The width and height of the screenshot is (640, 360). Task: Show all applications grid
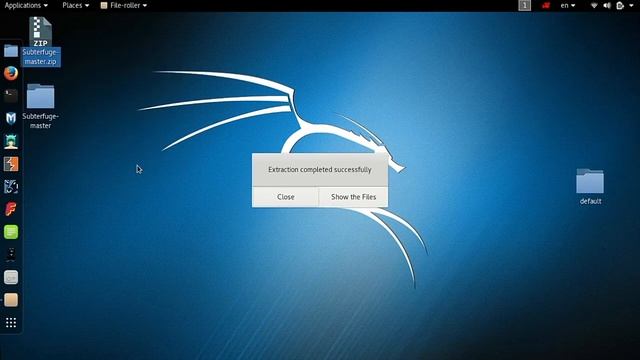[x=11, y=323]
